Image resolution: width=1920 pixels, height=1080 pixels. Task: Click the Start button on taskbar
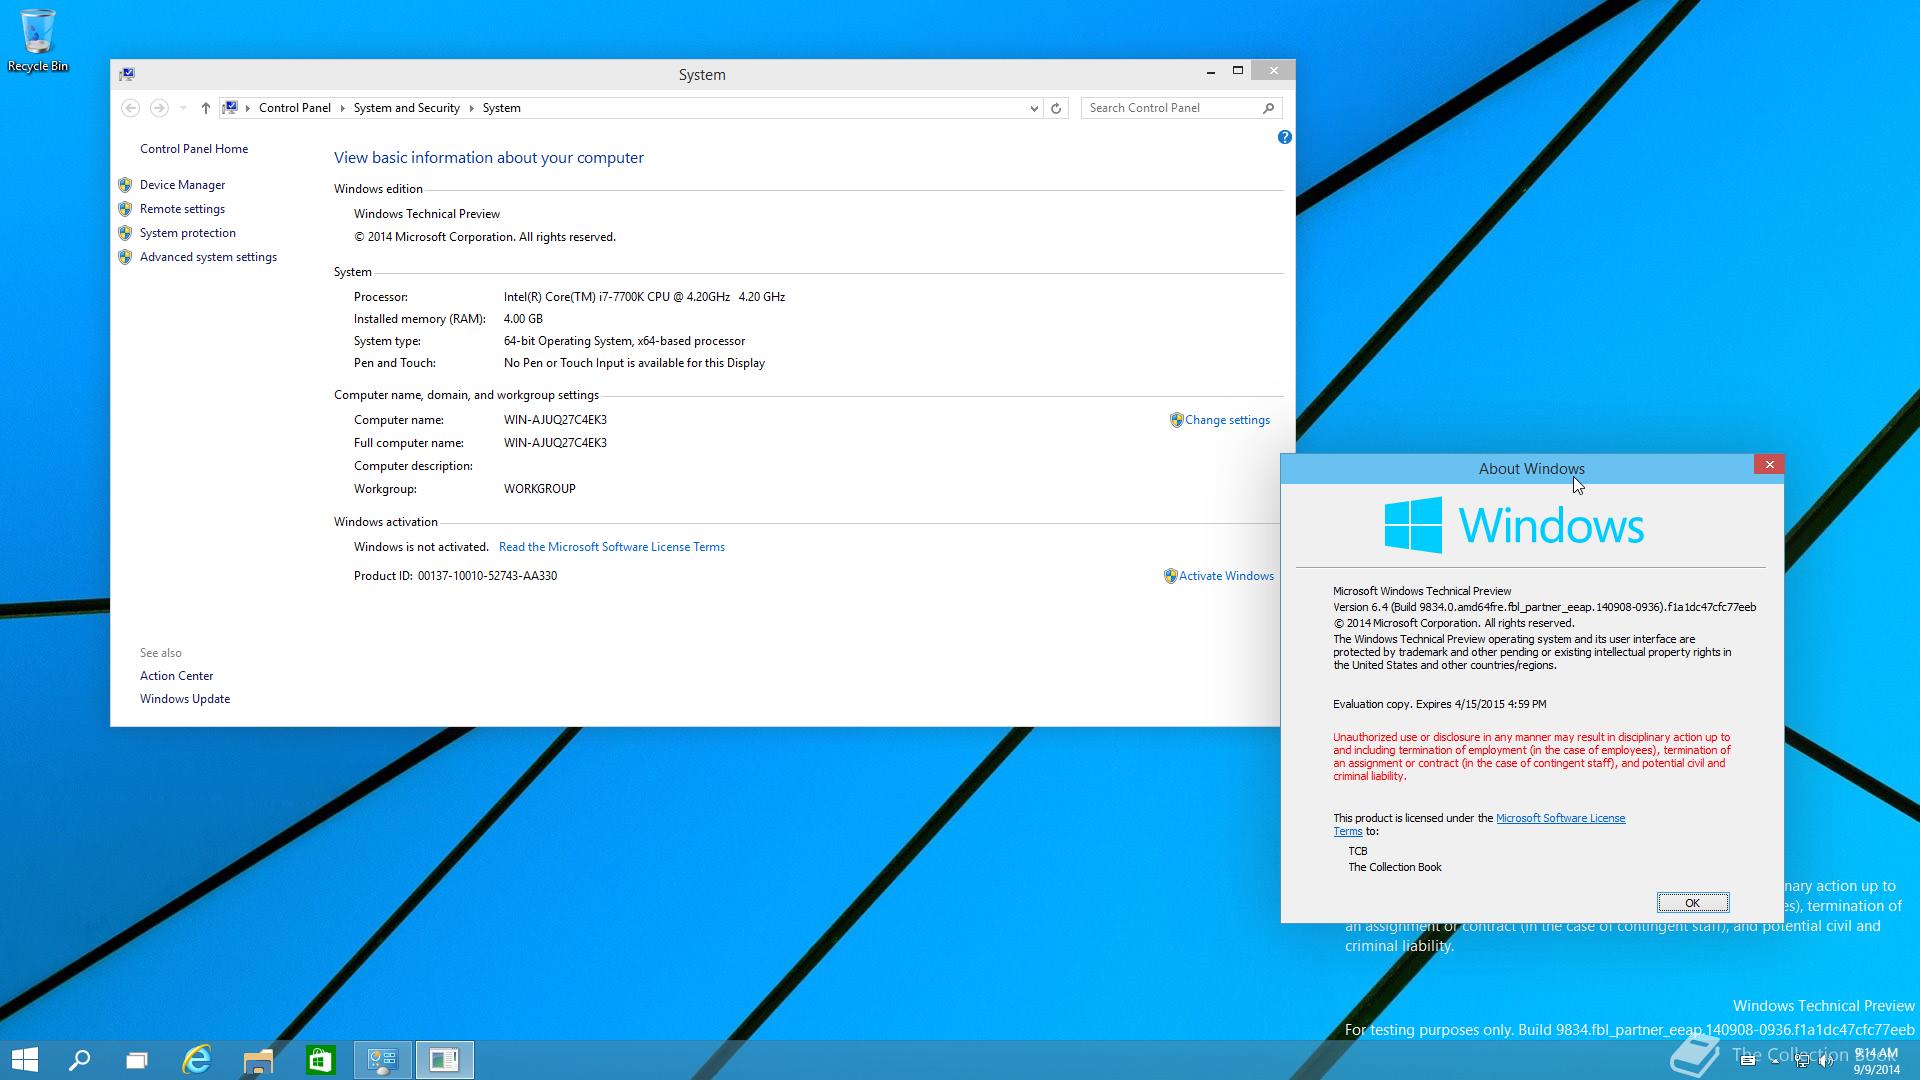click(x=24, y=1059)
